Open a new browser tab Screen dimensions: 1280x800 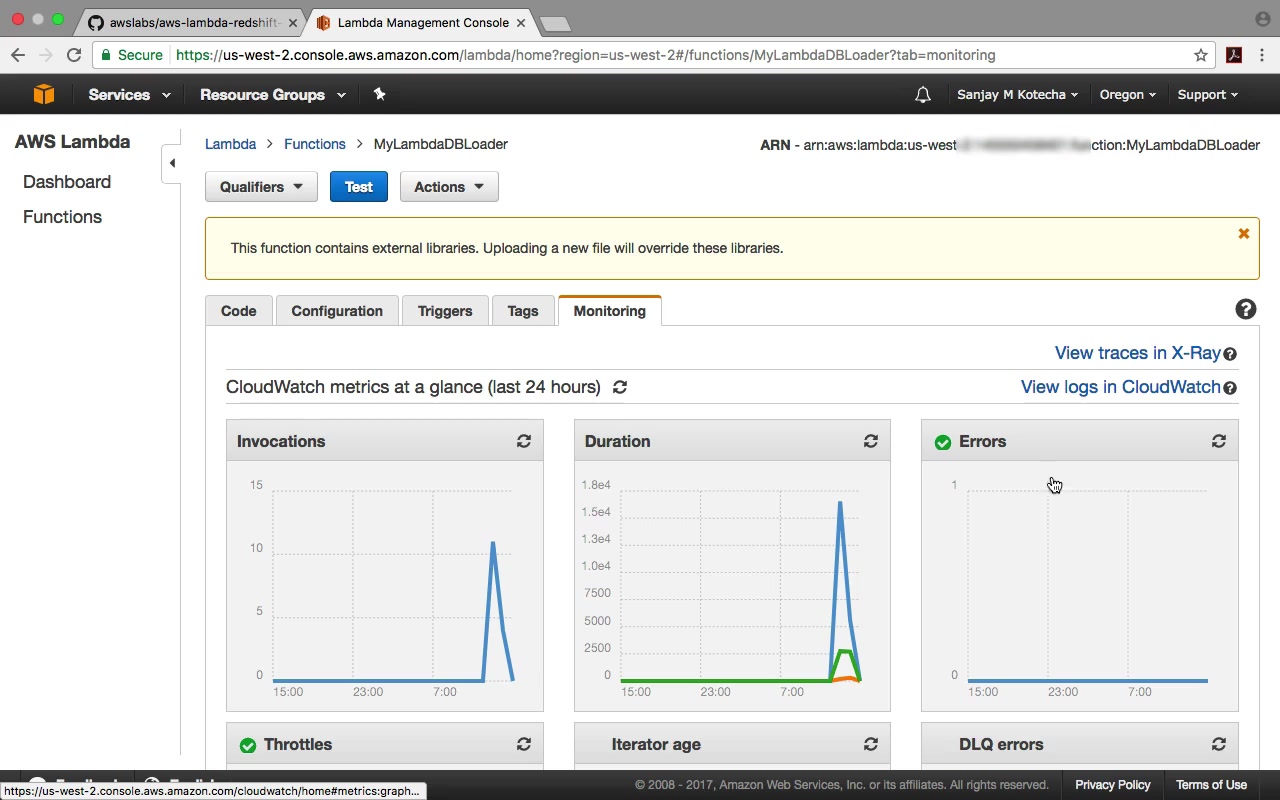pyautogui.click(x=554, y=23)
